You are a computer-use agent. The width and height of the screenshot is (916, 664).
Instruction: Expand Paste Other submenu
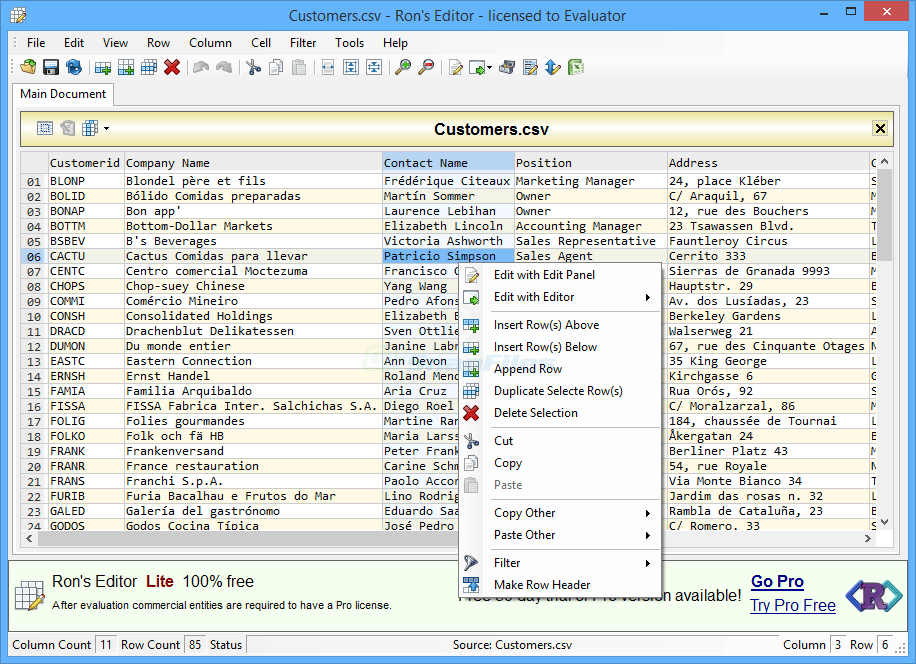pyautogui.click(x=560, y=535)
